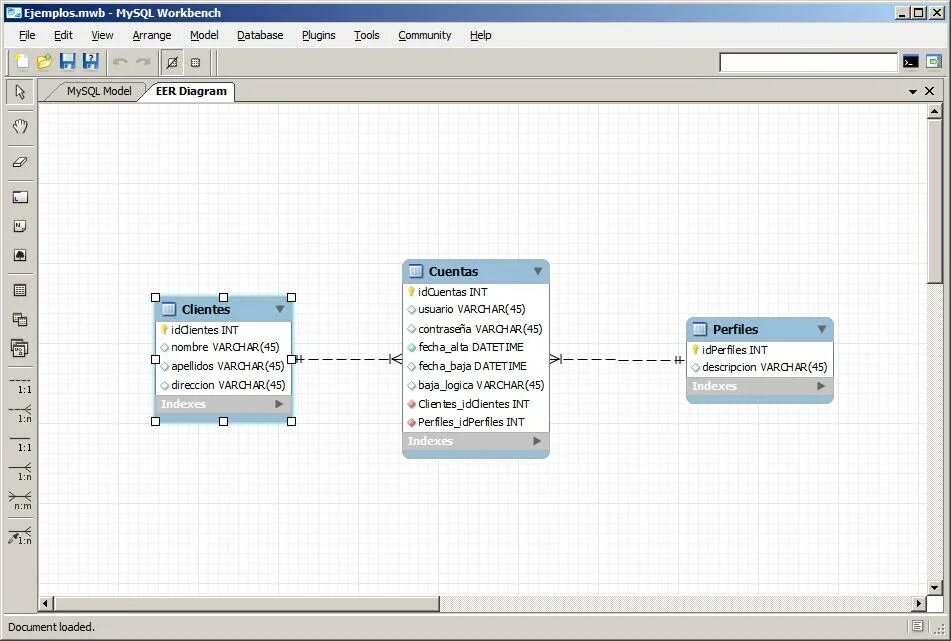951x641 pixels.
Task: Redo the action in the toolbar
Action: (143, 62)
